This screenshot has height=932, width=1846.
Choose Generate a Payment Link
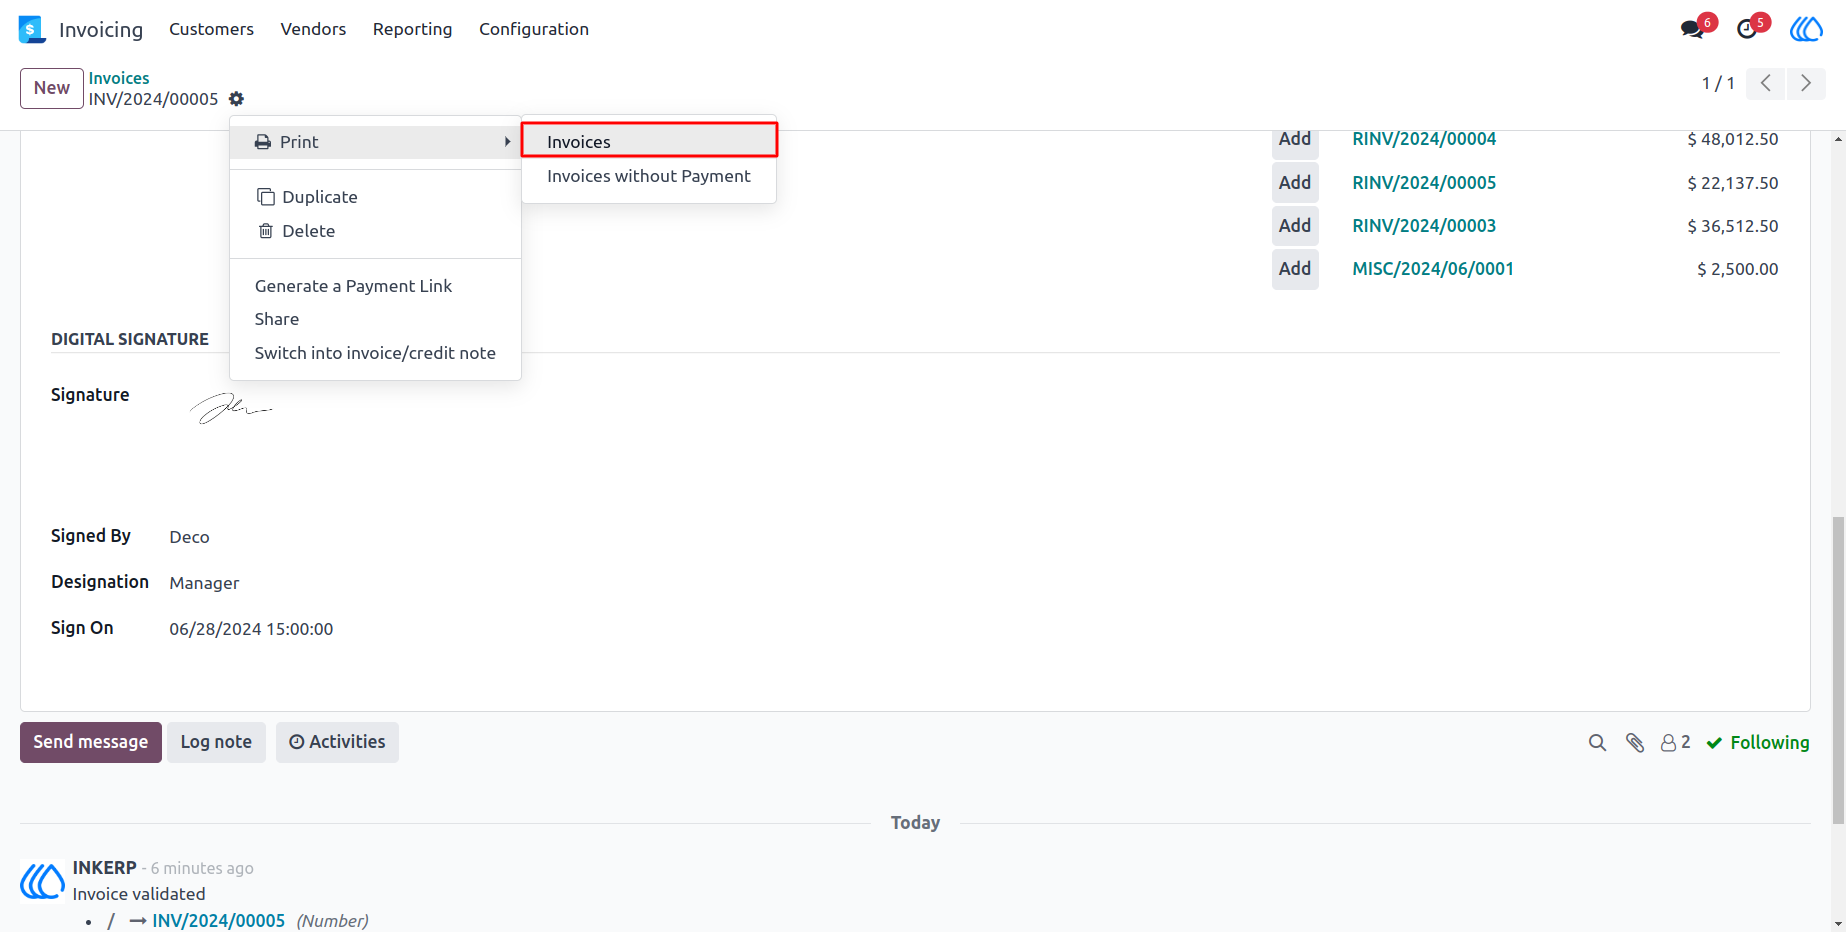[x=375, y=286]
